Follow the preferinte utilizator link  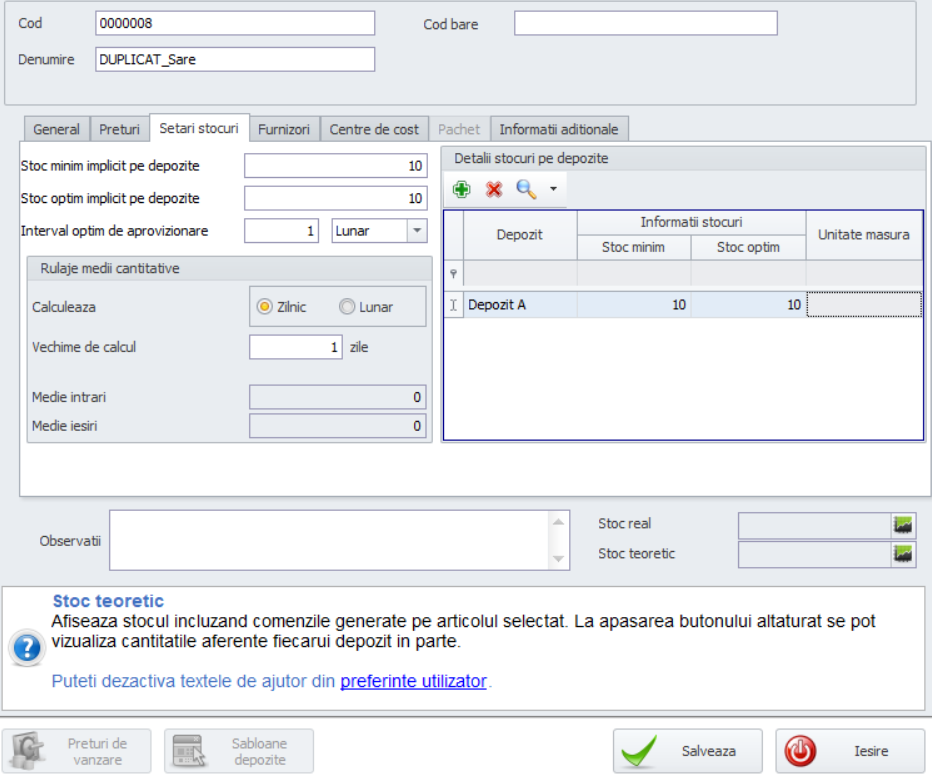[413, 682]
